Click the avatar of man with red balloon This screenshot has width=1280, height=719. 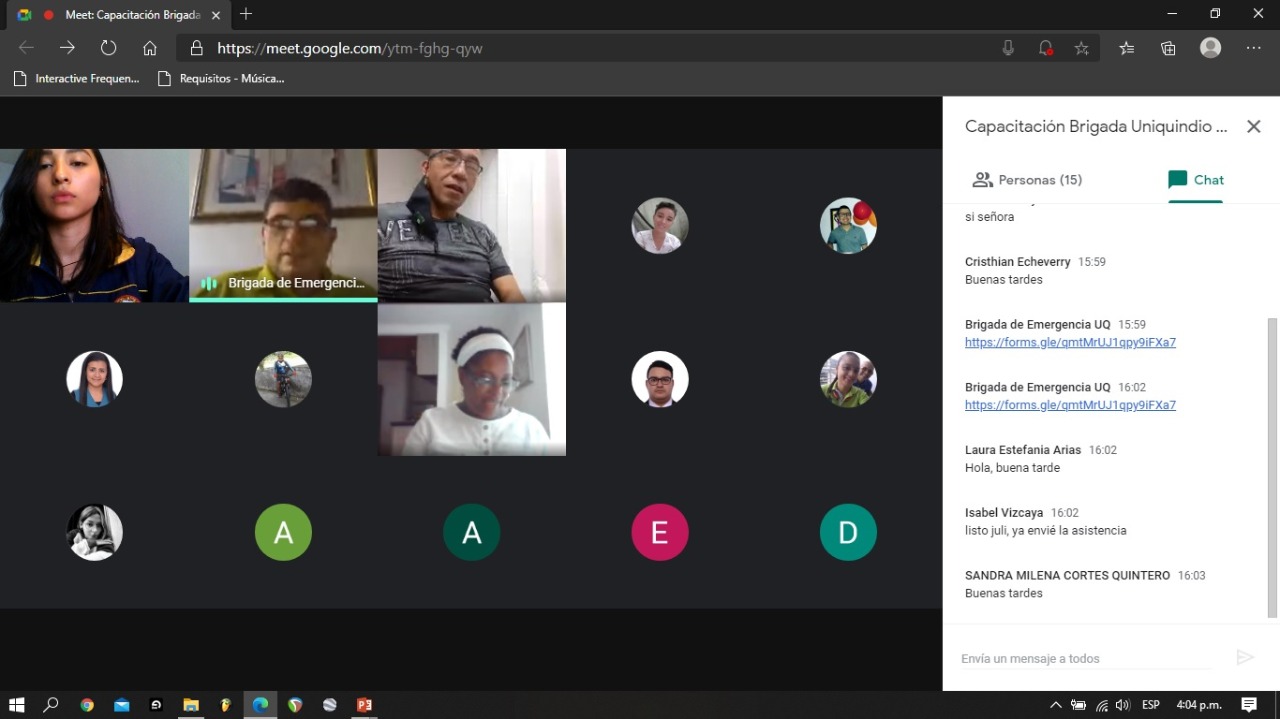[x=848, y=225]
